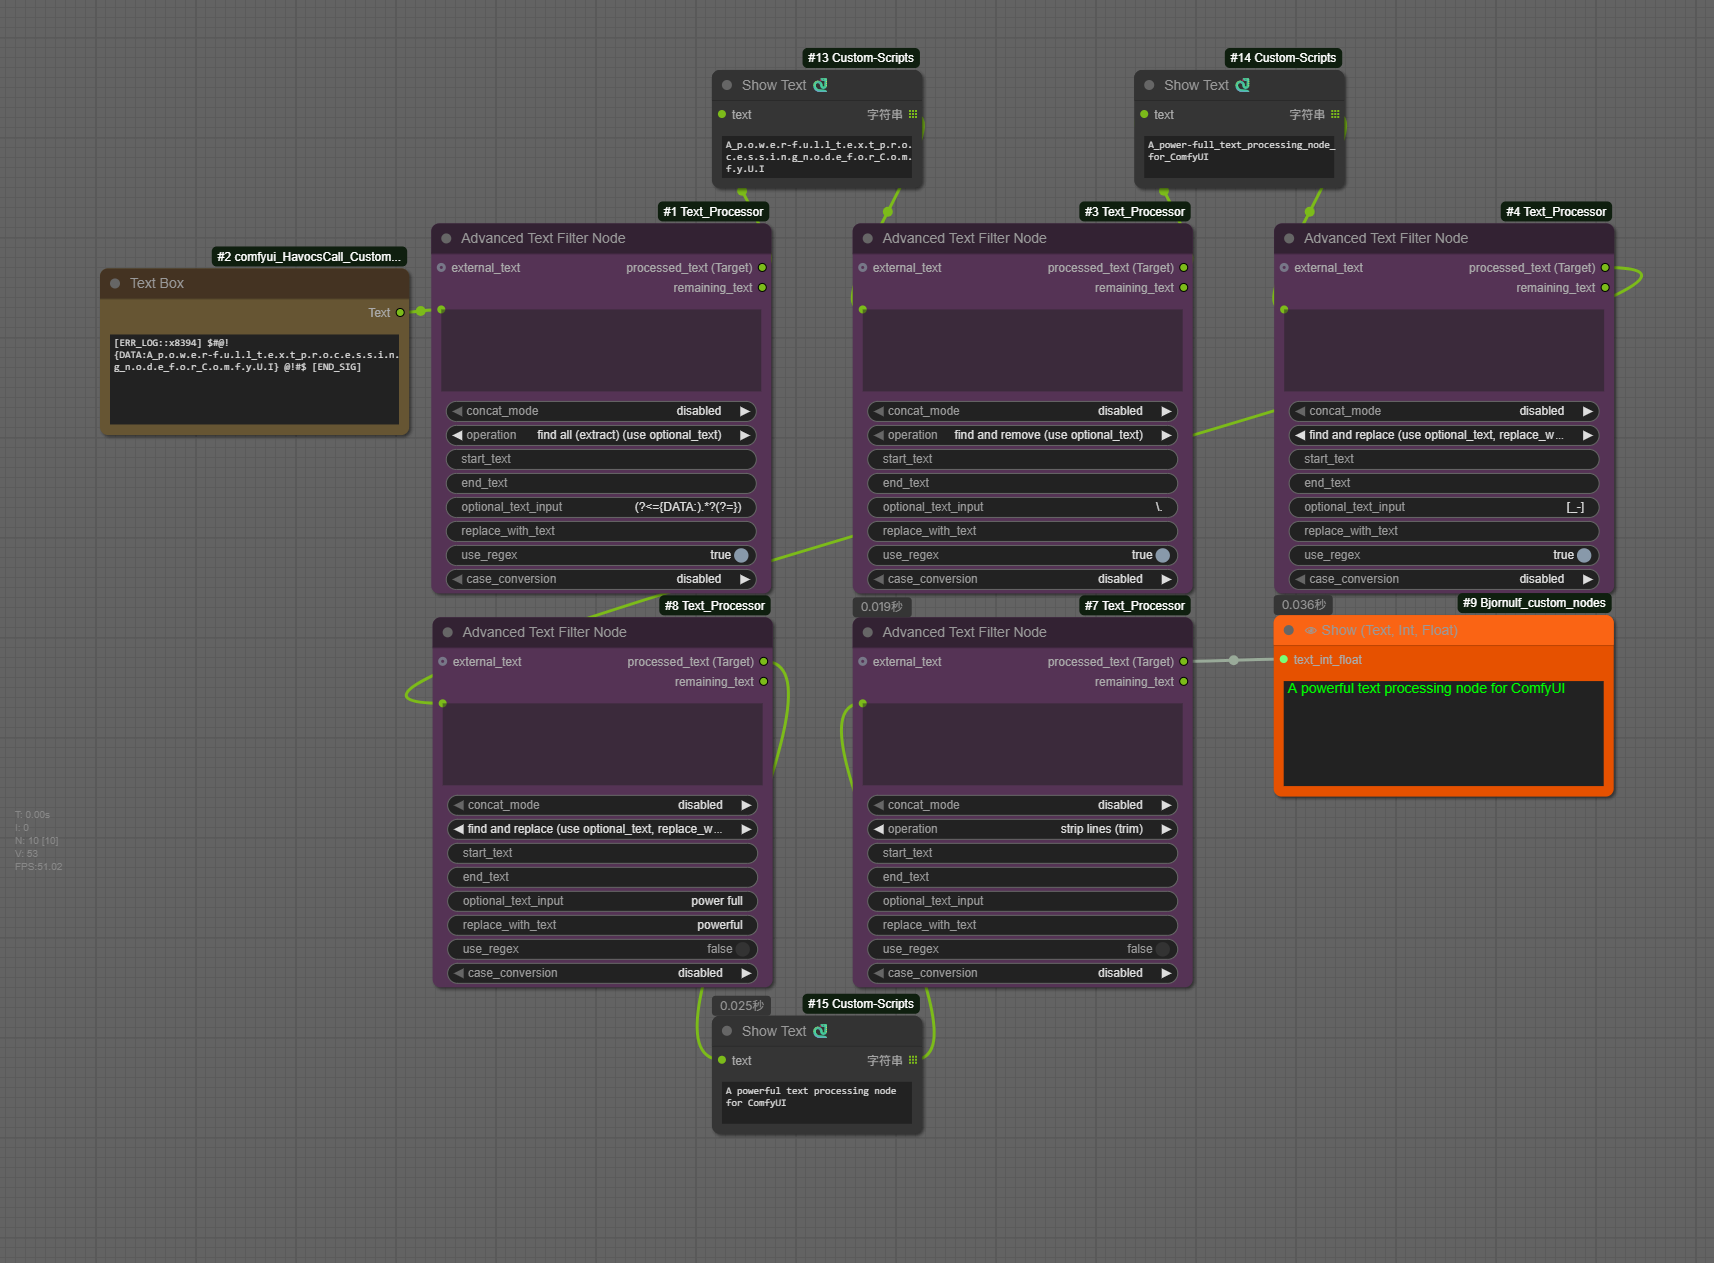Click processed_text output port on node #7

[1184, 661]
